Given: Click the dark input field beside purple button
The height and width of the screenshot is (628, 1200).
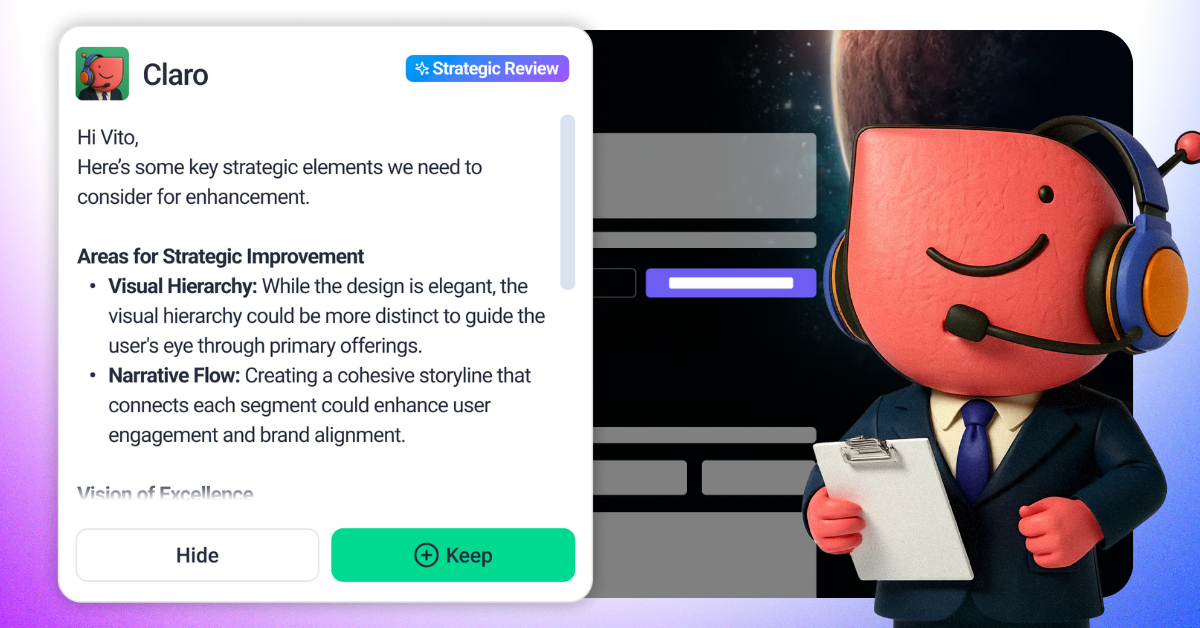Looking at the screenshot, I should click(615, 283).
